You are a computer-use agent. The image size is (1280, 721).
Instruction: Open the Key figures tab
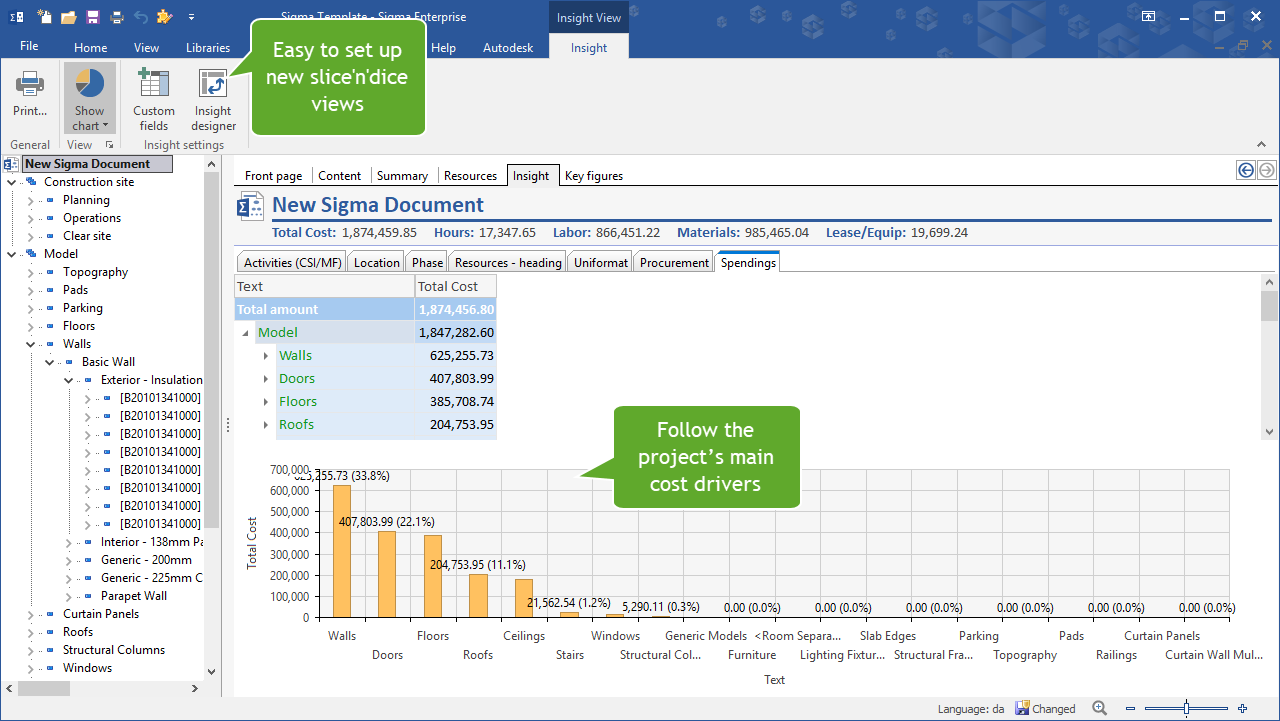(x=593, y=175)
